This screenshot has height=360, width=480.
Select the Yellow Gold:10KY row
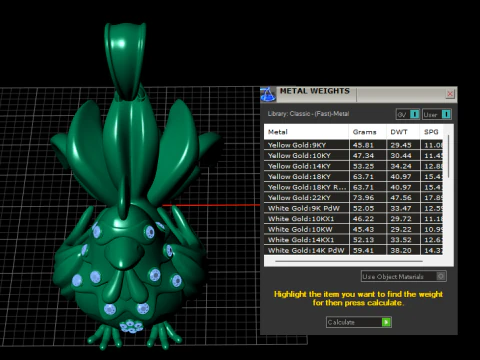tap(354, 156)
